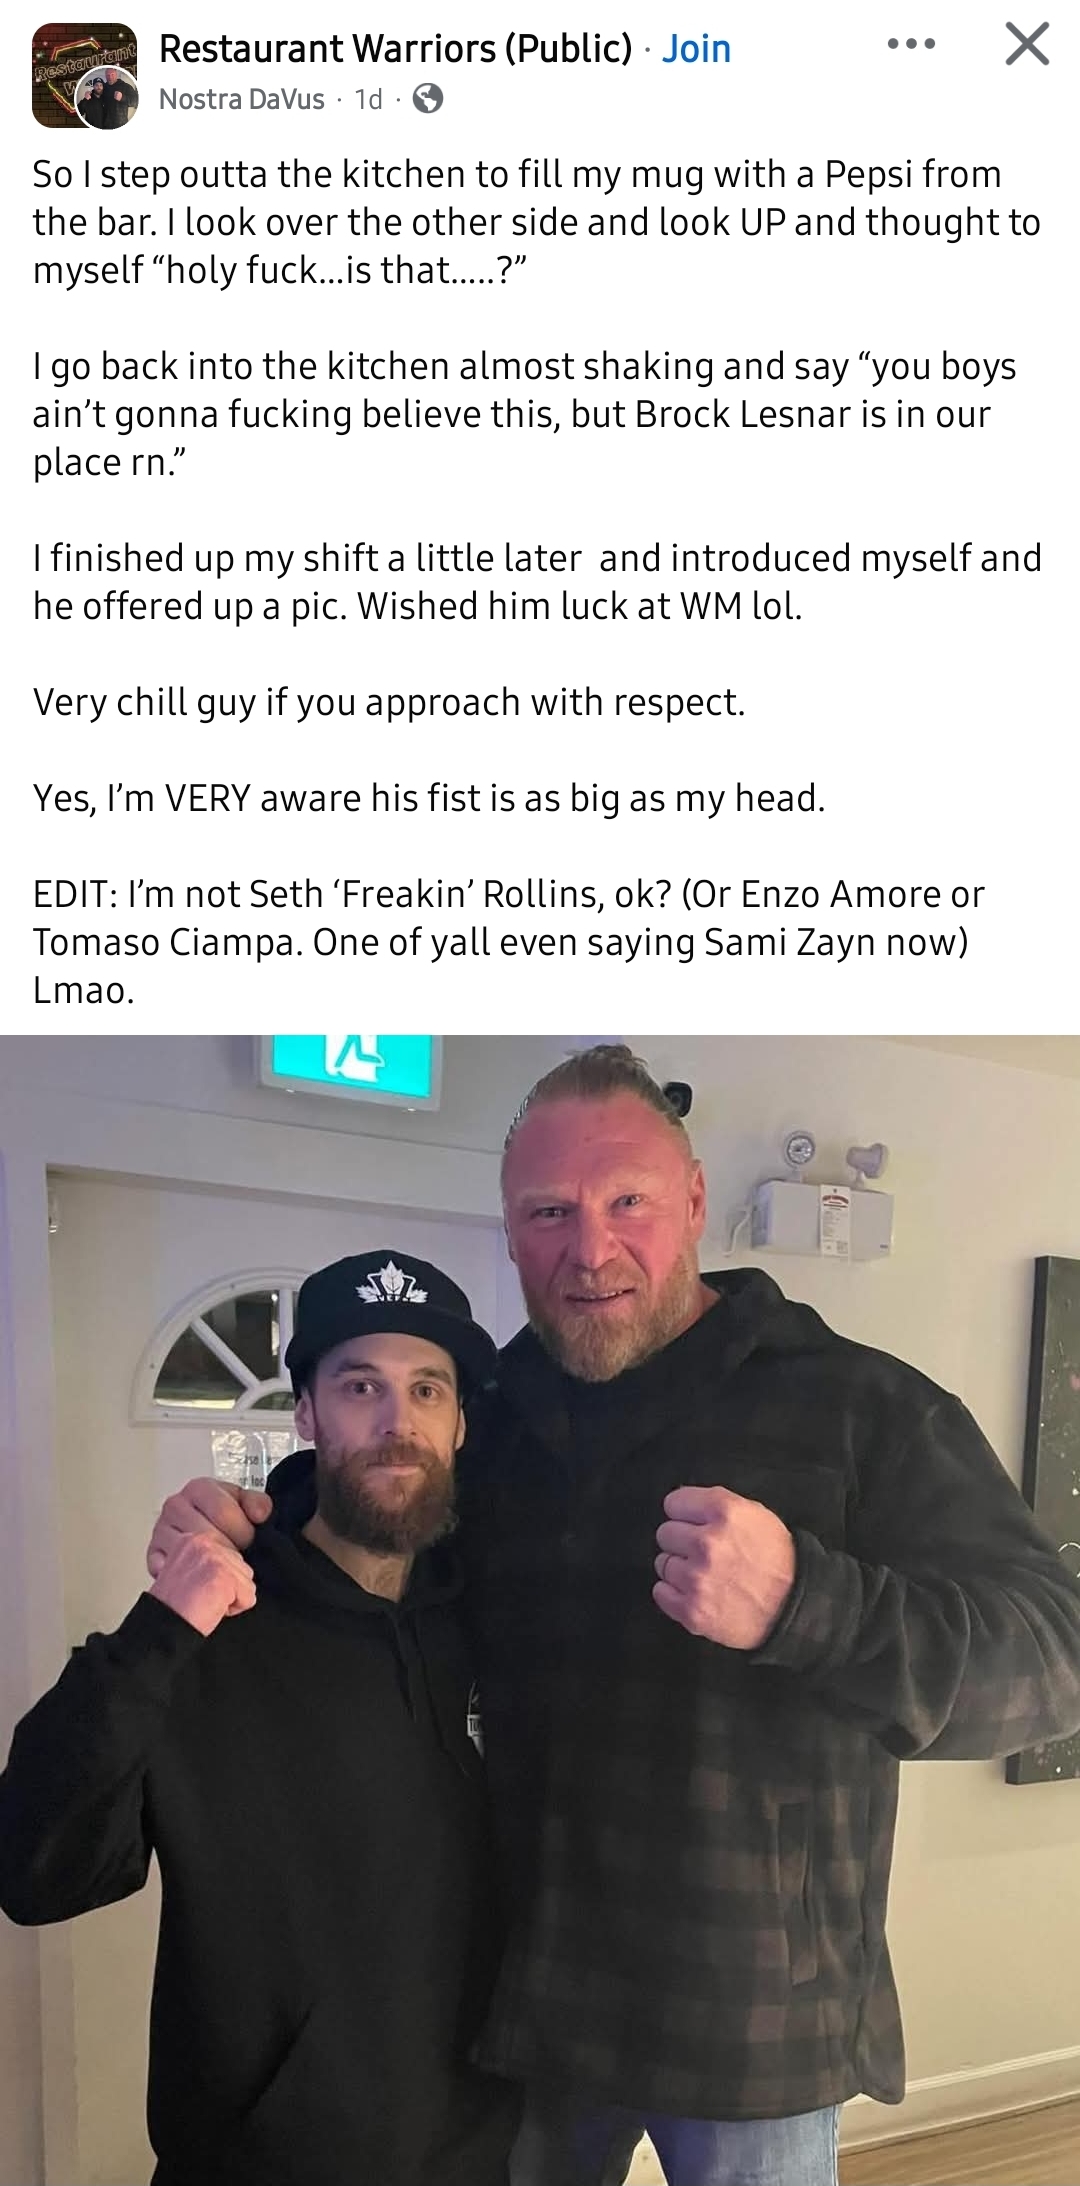Tap the line about his fist size

pyautogui.click(x=429, y=798)
